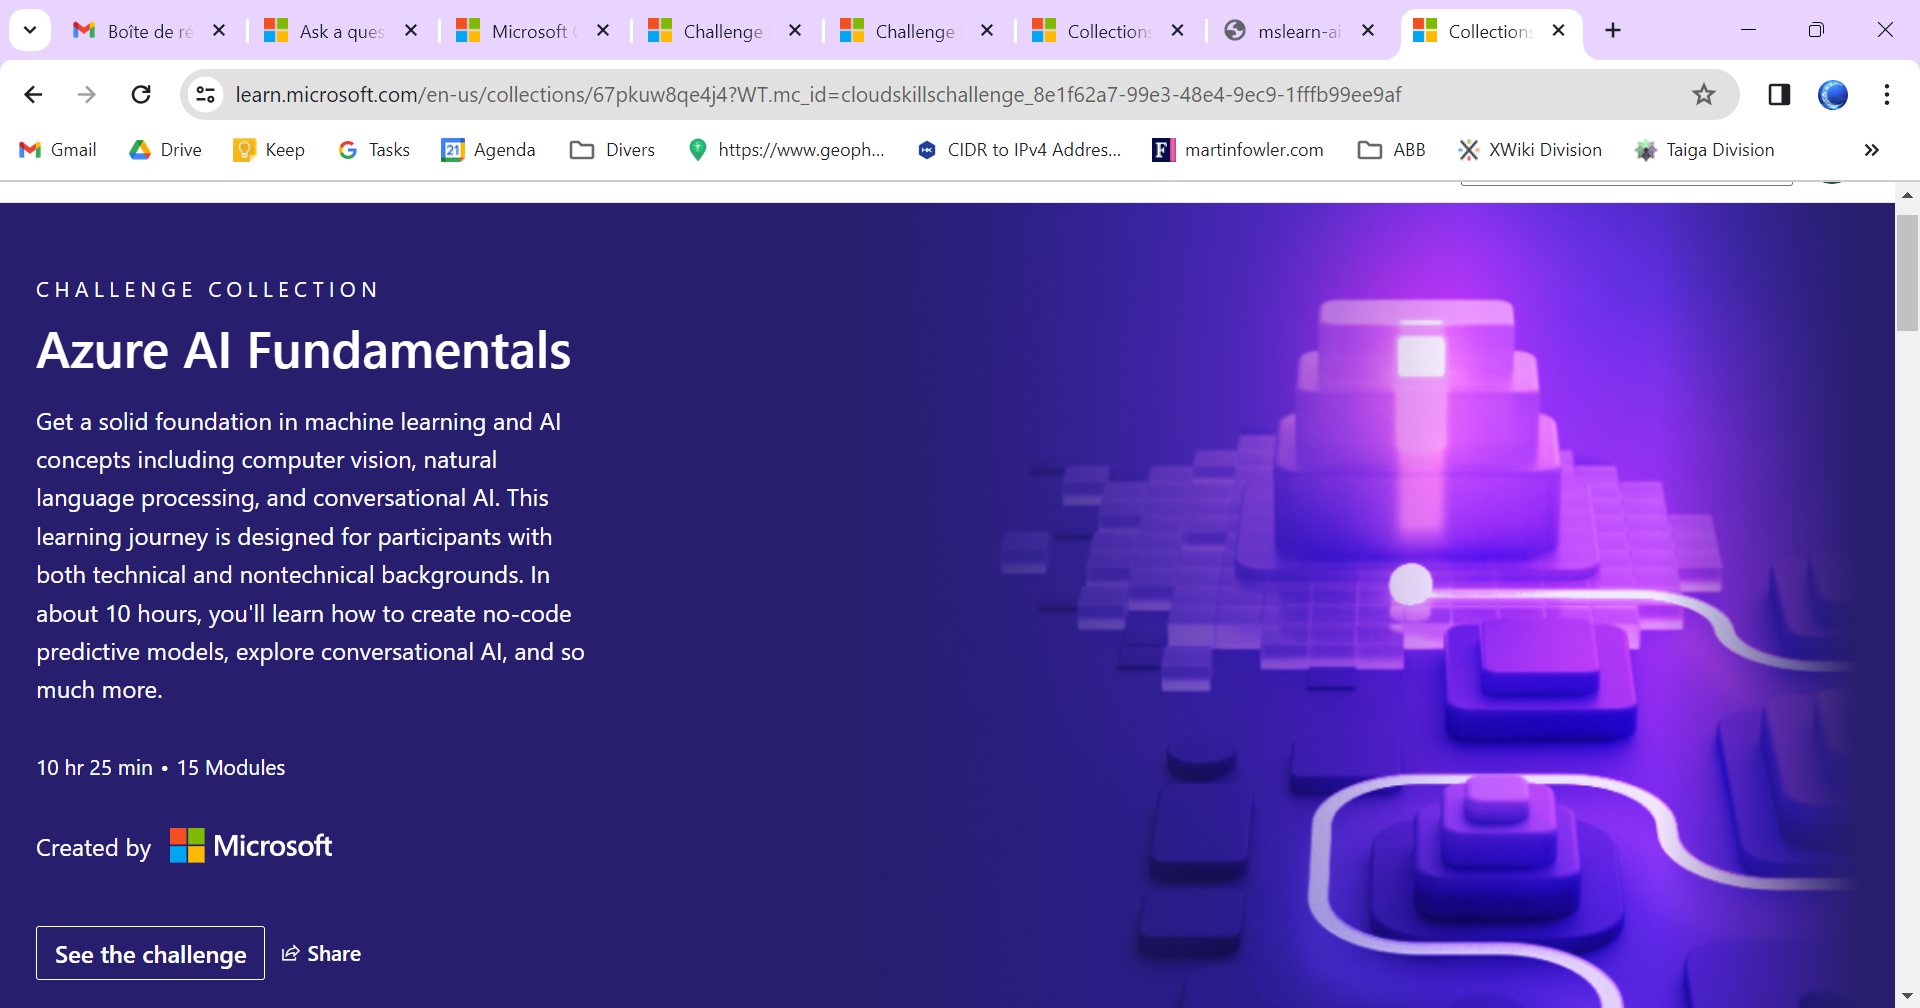Click the See the challenge button
This screenshot has height=1008, width=1920.
point(151,953)
